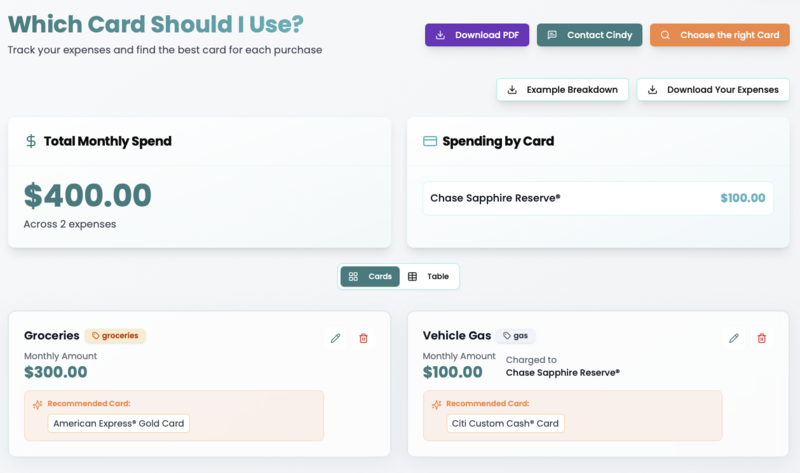Switch to the Cards view

pos(370,276)
